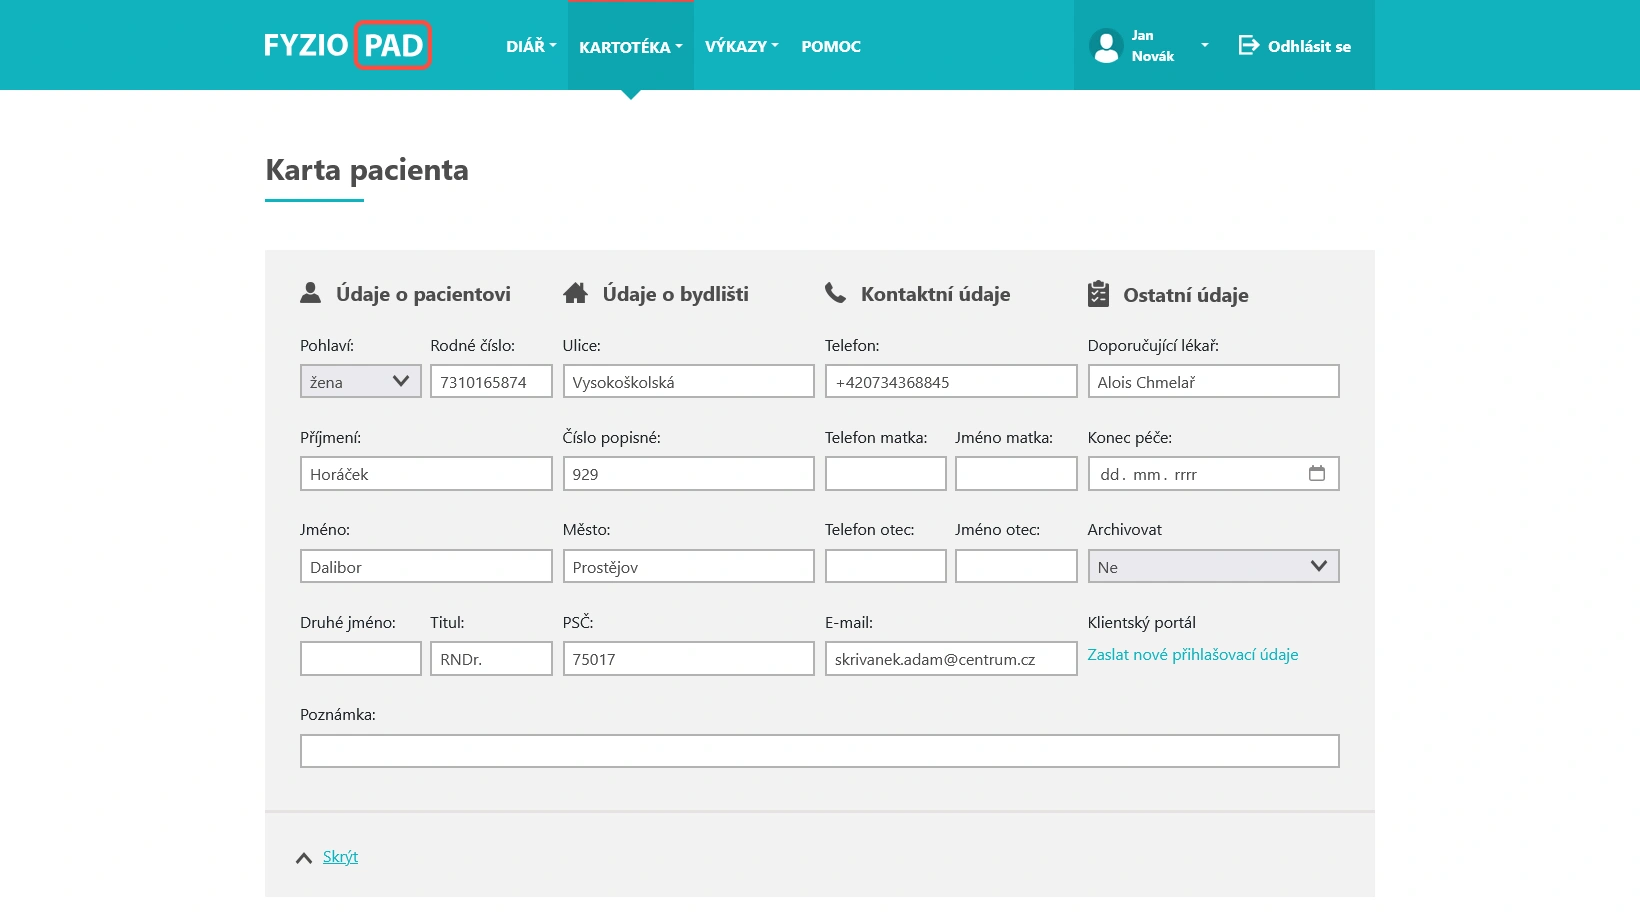The width and height of the screenshot is (1640, 919).
Task: Click the user avatar icon for Jan Novák
Action: pyautogui.click(x=1106, y=45)
